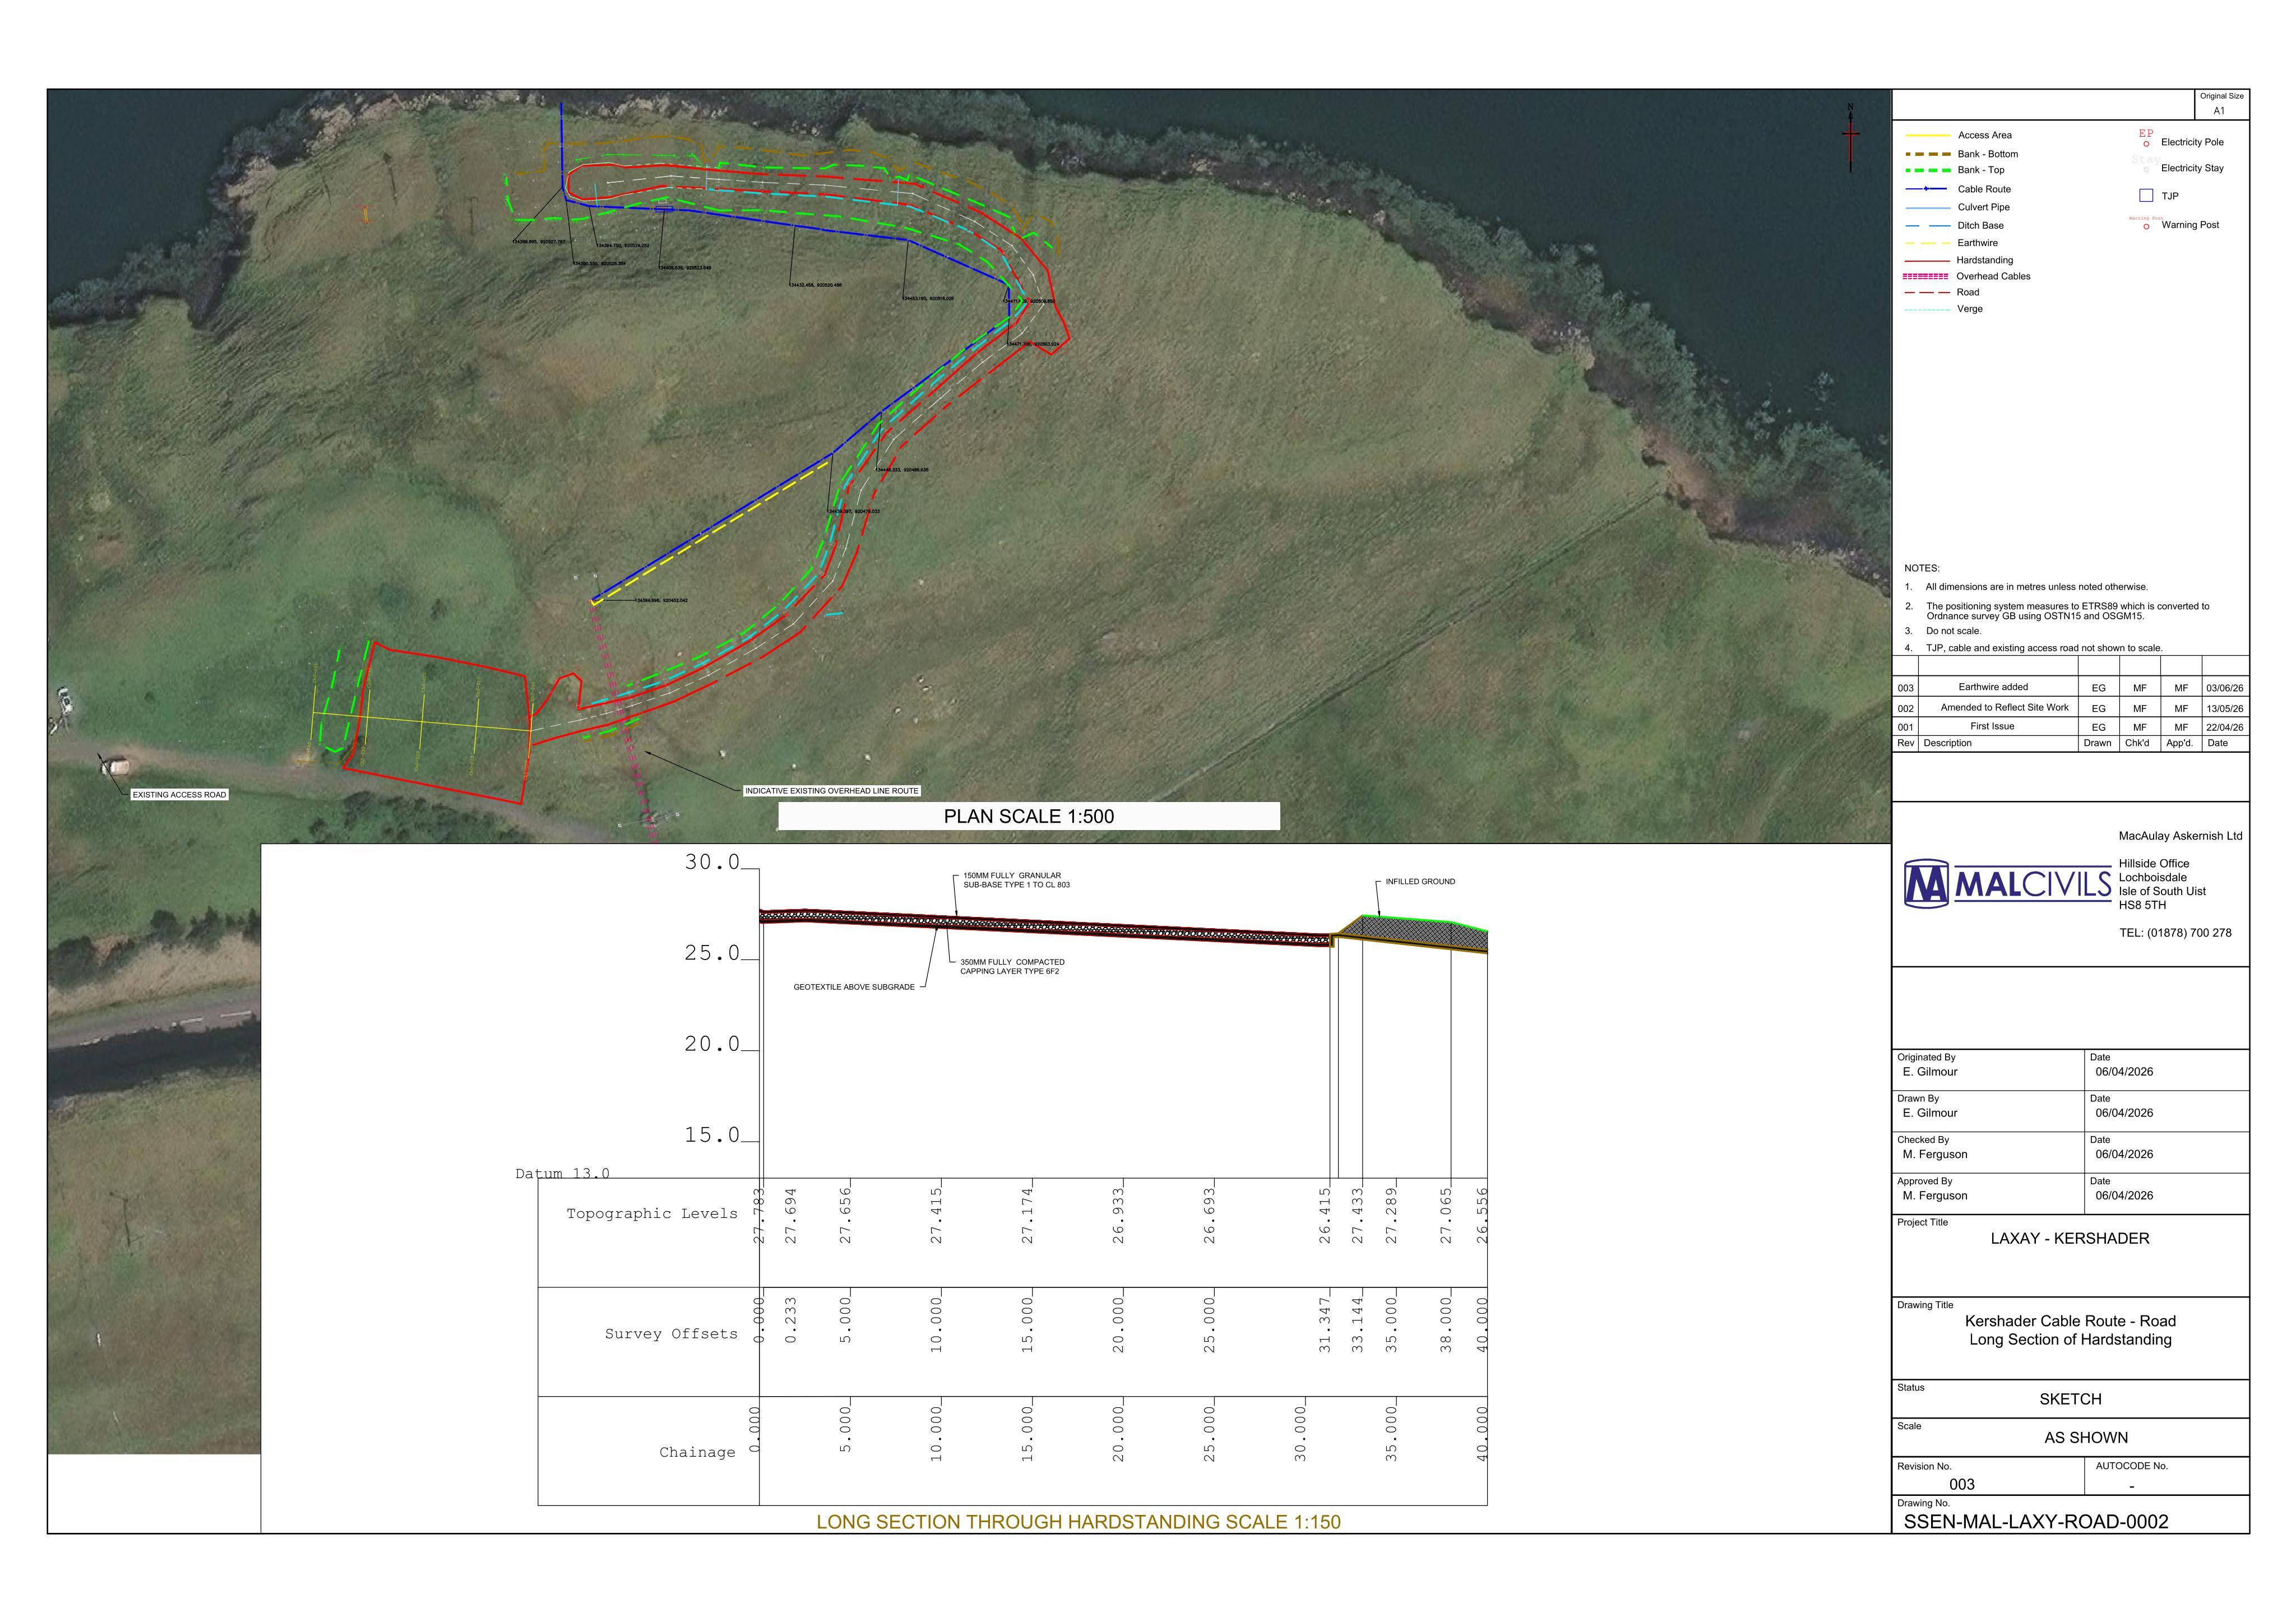2296x1622 pixels.
Task: Click the GEOTEXTILE ABOVE SUBGRADE annotation
Action: pyautogui.click(x=854, y=987)
